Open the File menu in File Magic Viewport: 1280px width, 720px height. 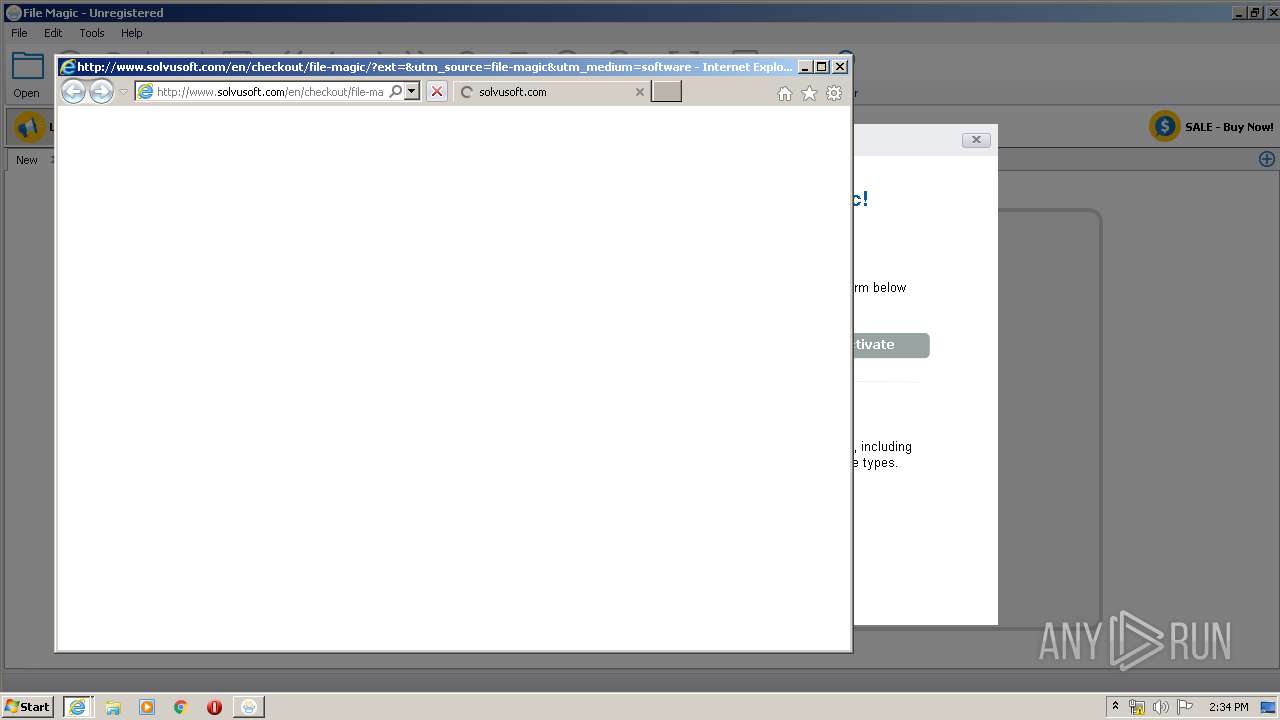pyautogui.click(x=19, y=33)
